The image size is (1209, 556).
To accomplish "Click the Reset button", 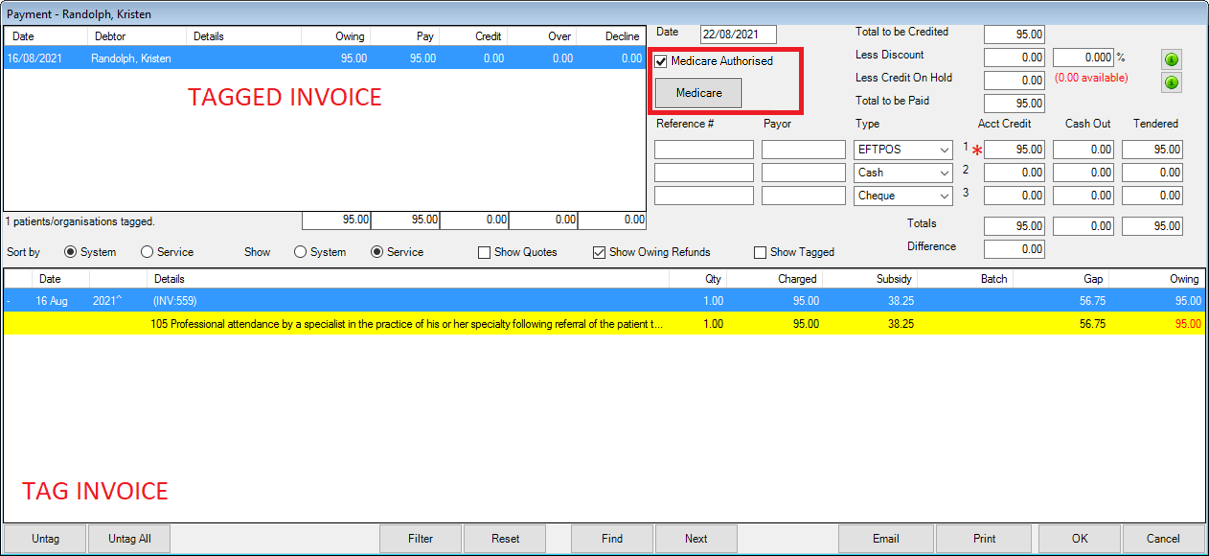I will pos(506,538).
